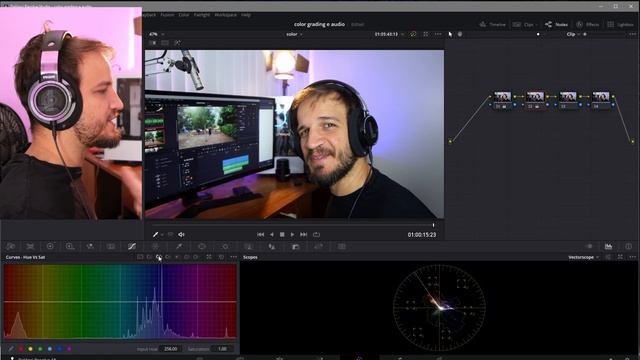This screenshot has width=640, height=360.
Task: Play the clip in reverse
Action: [271, 235]
